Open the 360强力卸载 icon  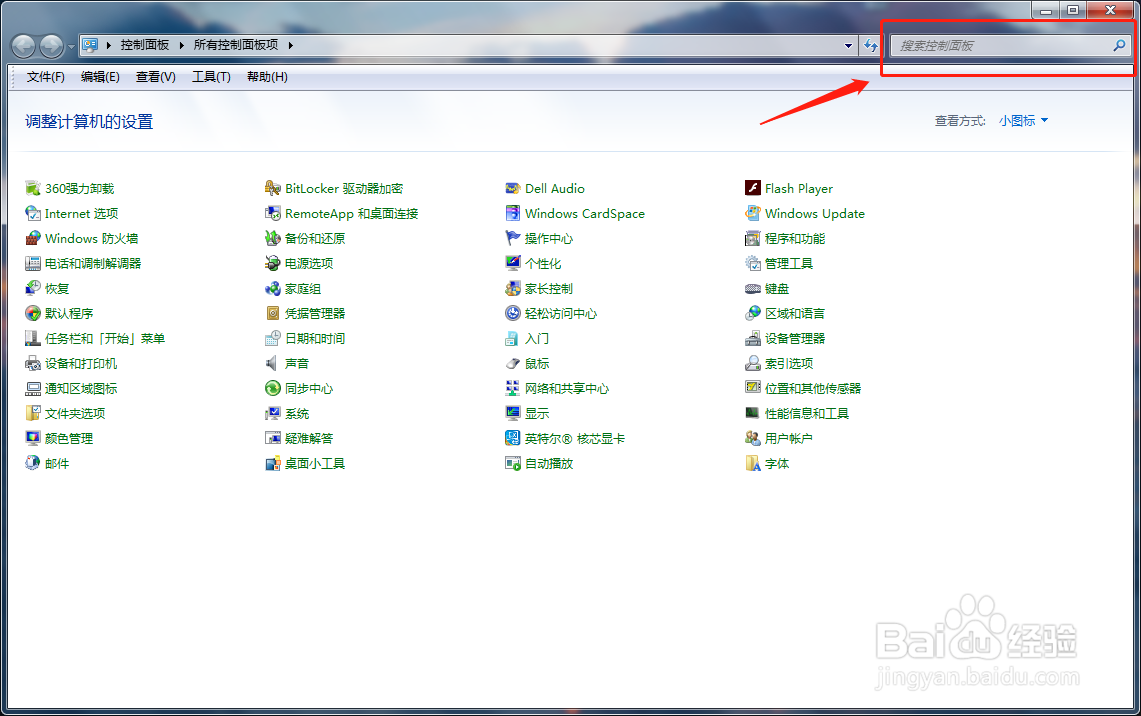33,188
